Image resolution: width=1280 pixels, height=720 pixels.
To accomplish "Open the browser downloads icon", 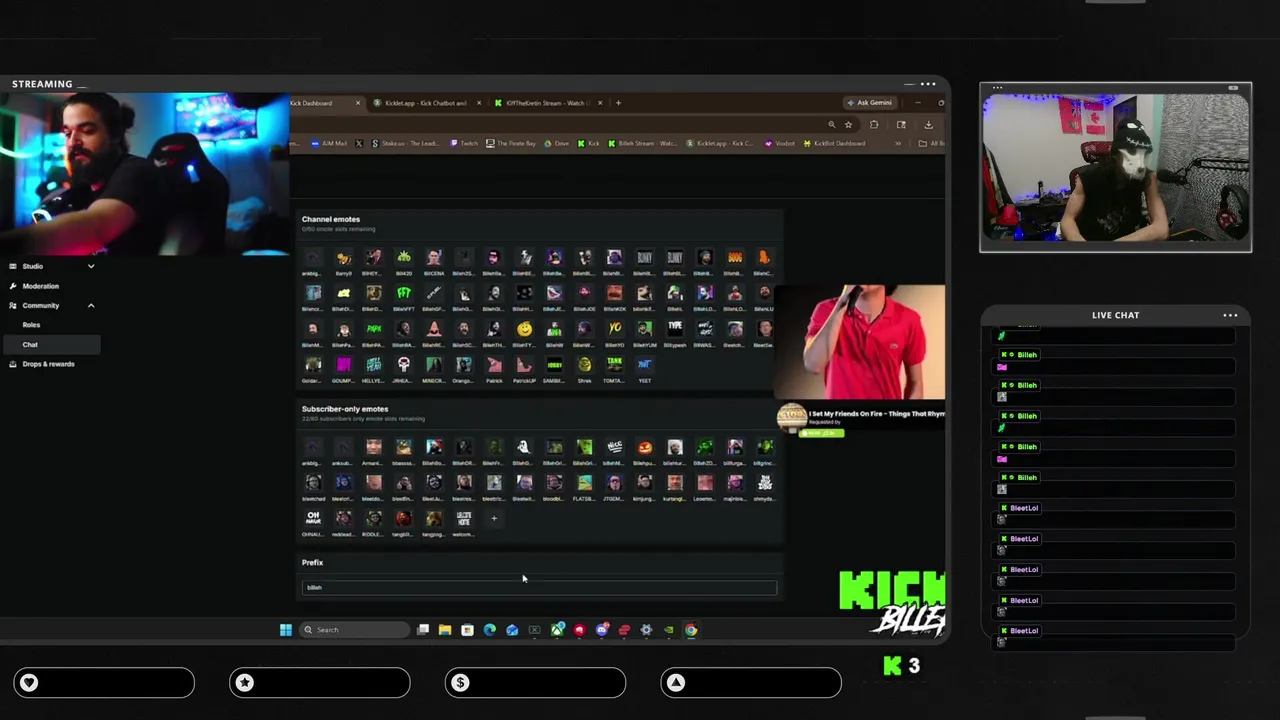I will (928, 125).
